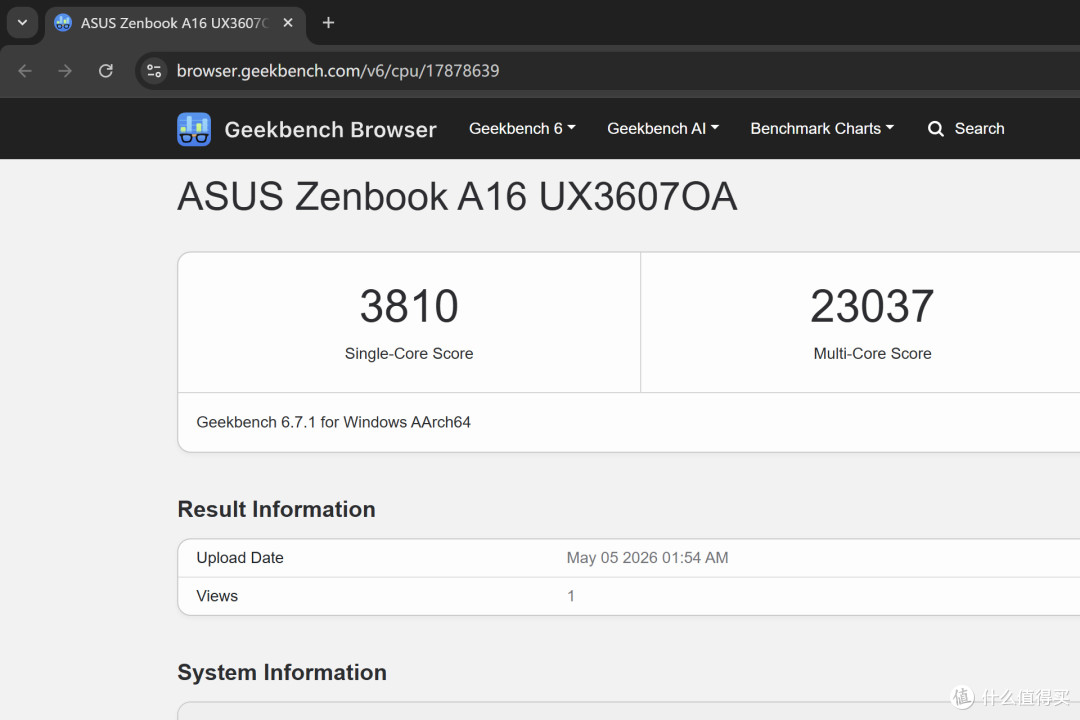The height and width of the screenshot is (720, 1080).
Task: Click the 23037 multi-core score value
Action: (872, 306)
